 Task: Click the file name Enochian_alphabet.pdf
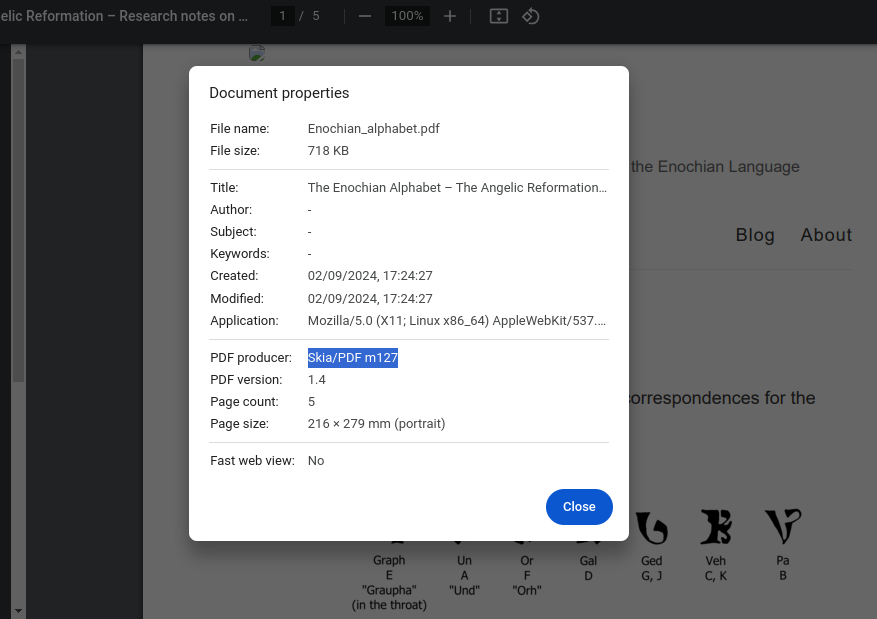point(373,129)
